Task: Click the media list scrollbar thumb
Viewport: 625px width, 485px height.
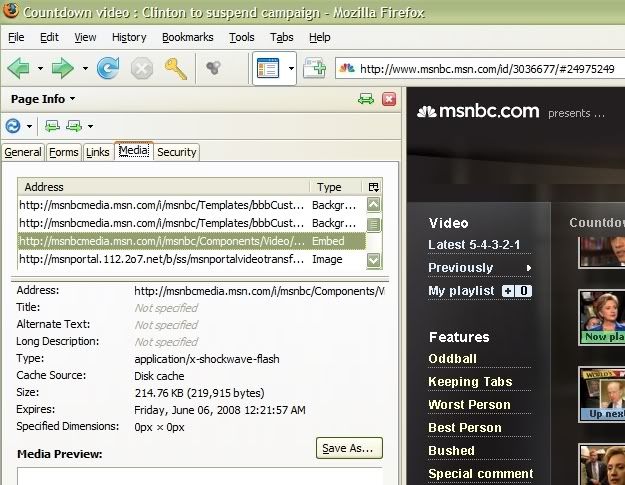Action: tap(373, 224)
